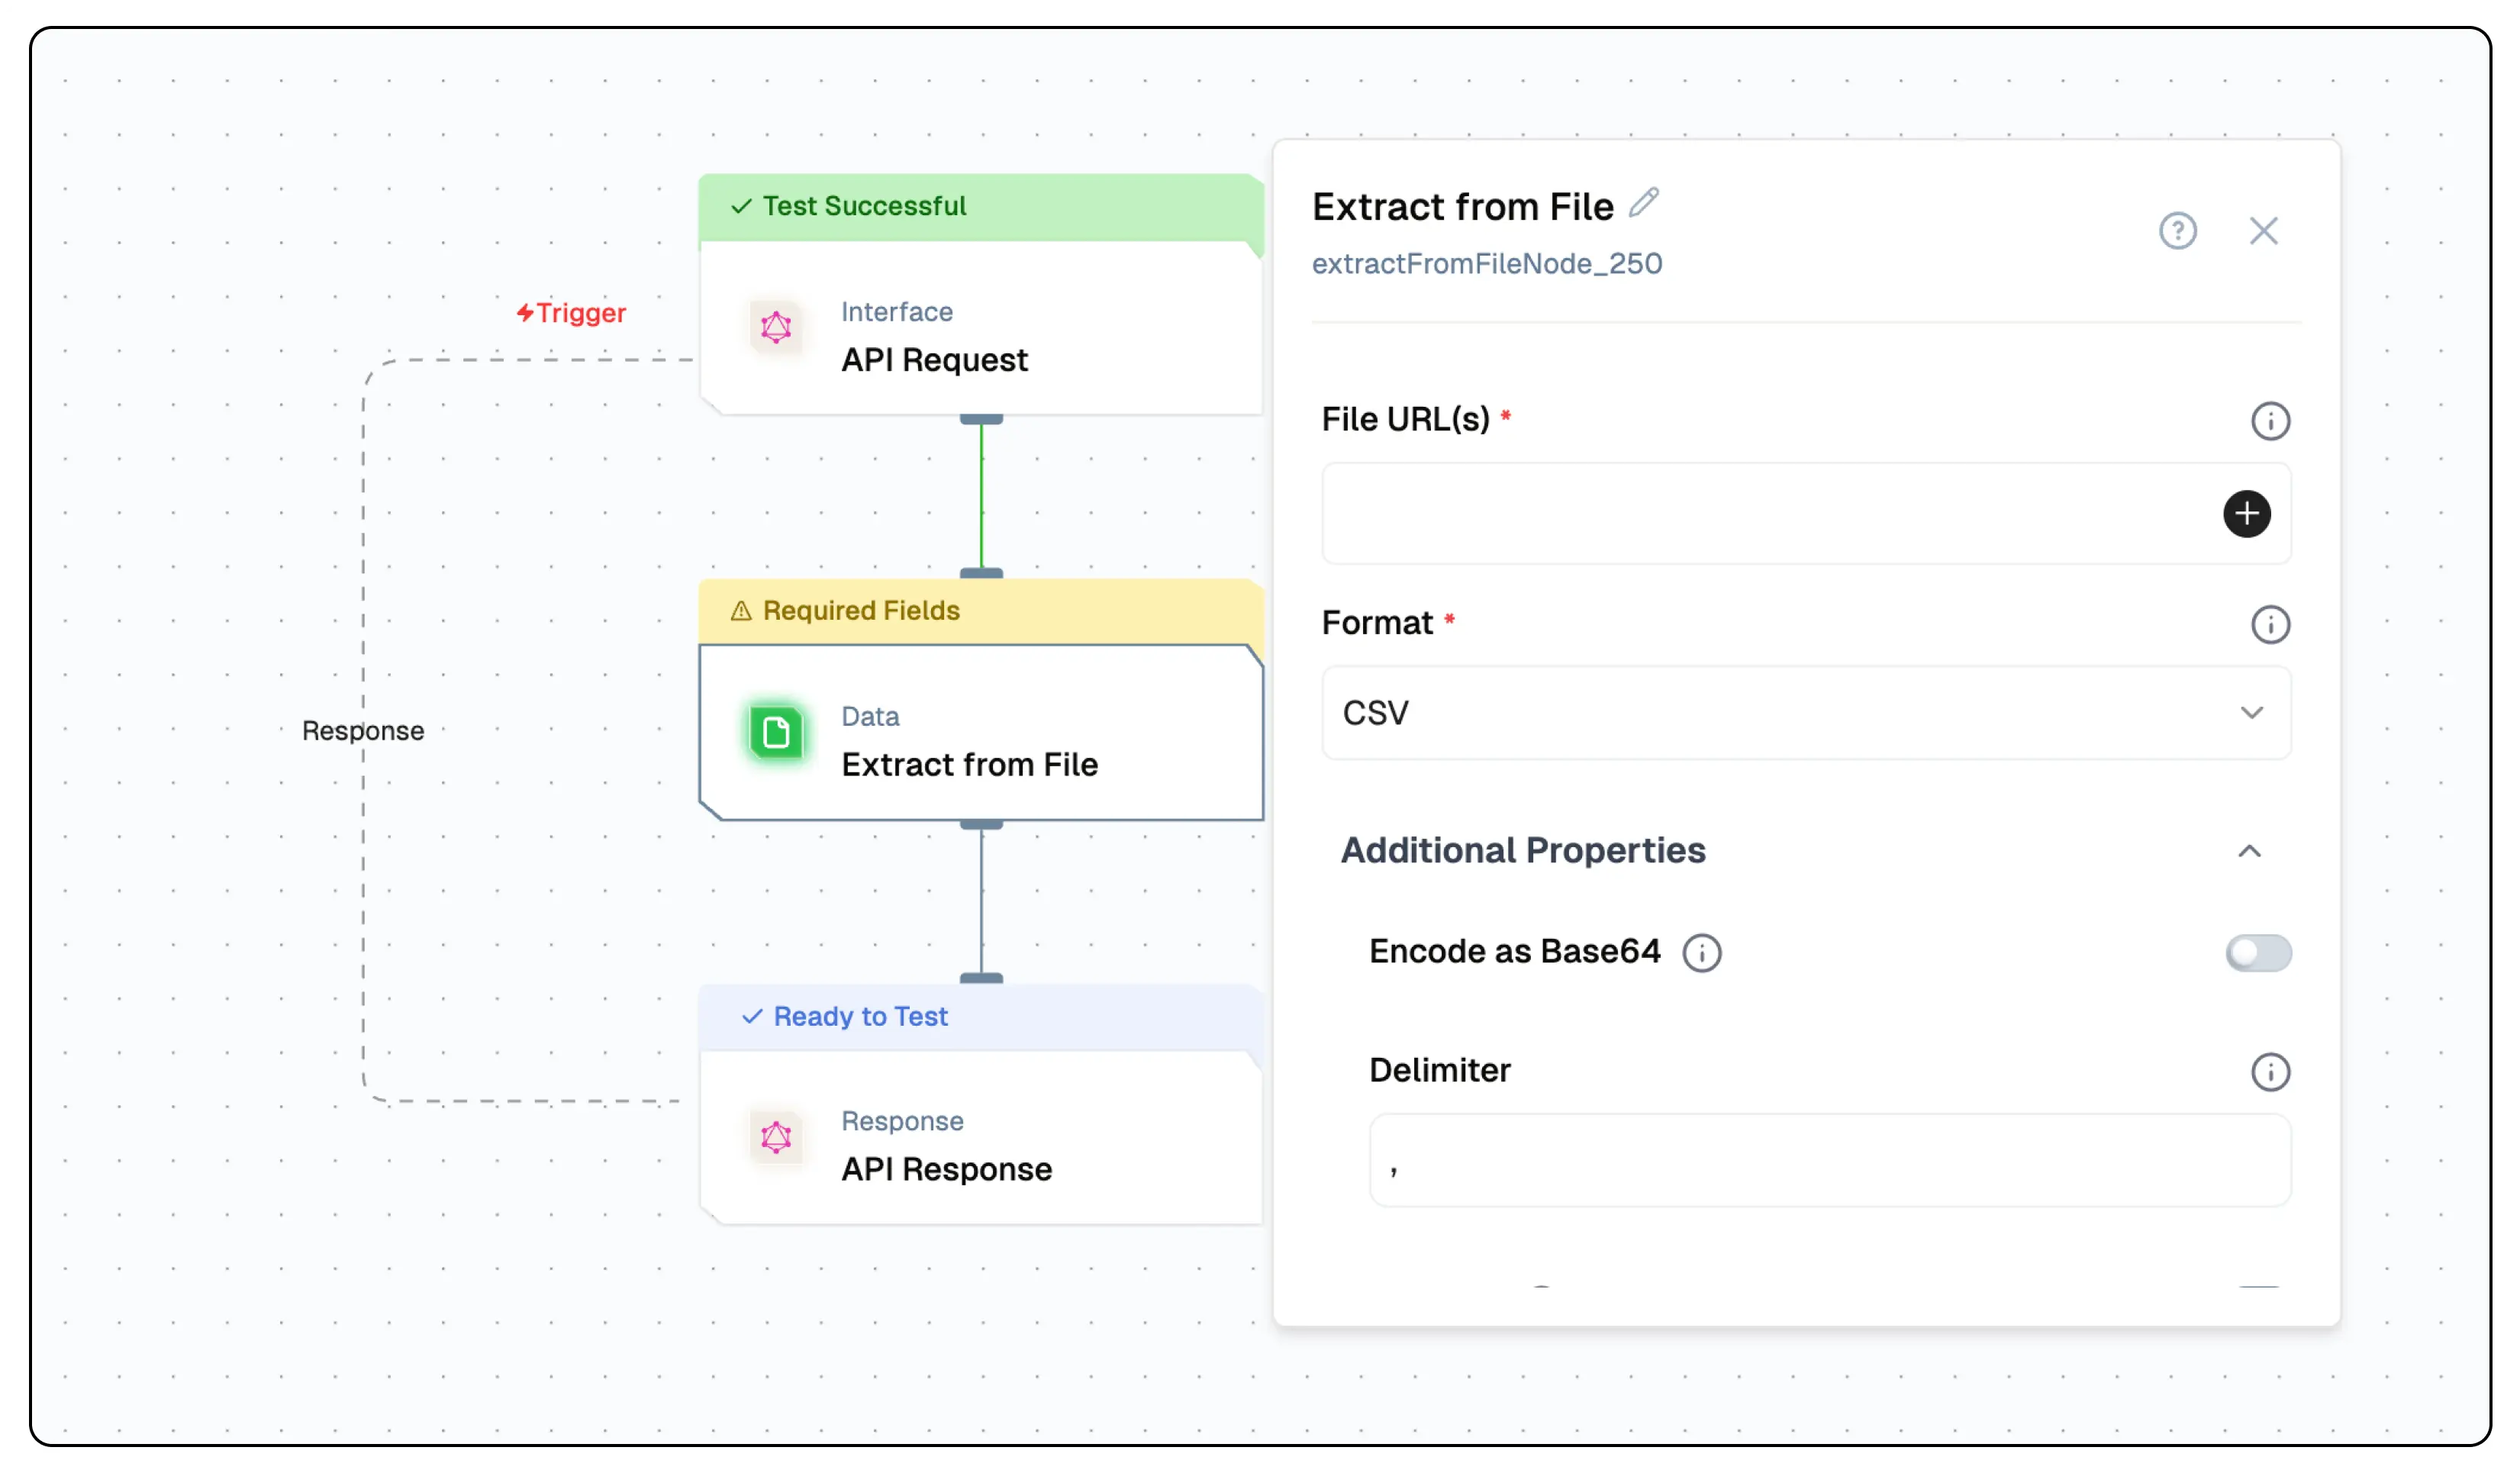The width and height of the screenshot is (2520, 1473).
Task: Select the green Extract from File node icon
Action: click(x=776, y=733)
